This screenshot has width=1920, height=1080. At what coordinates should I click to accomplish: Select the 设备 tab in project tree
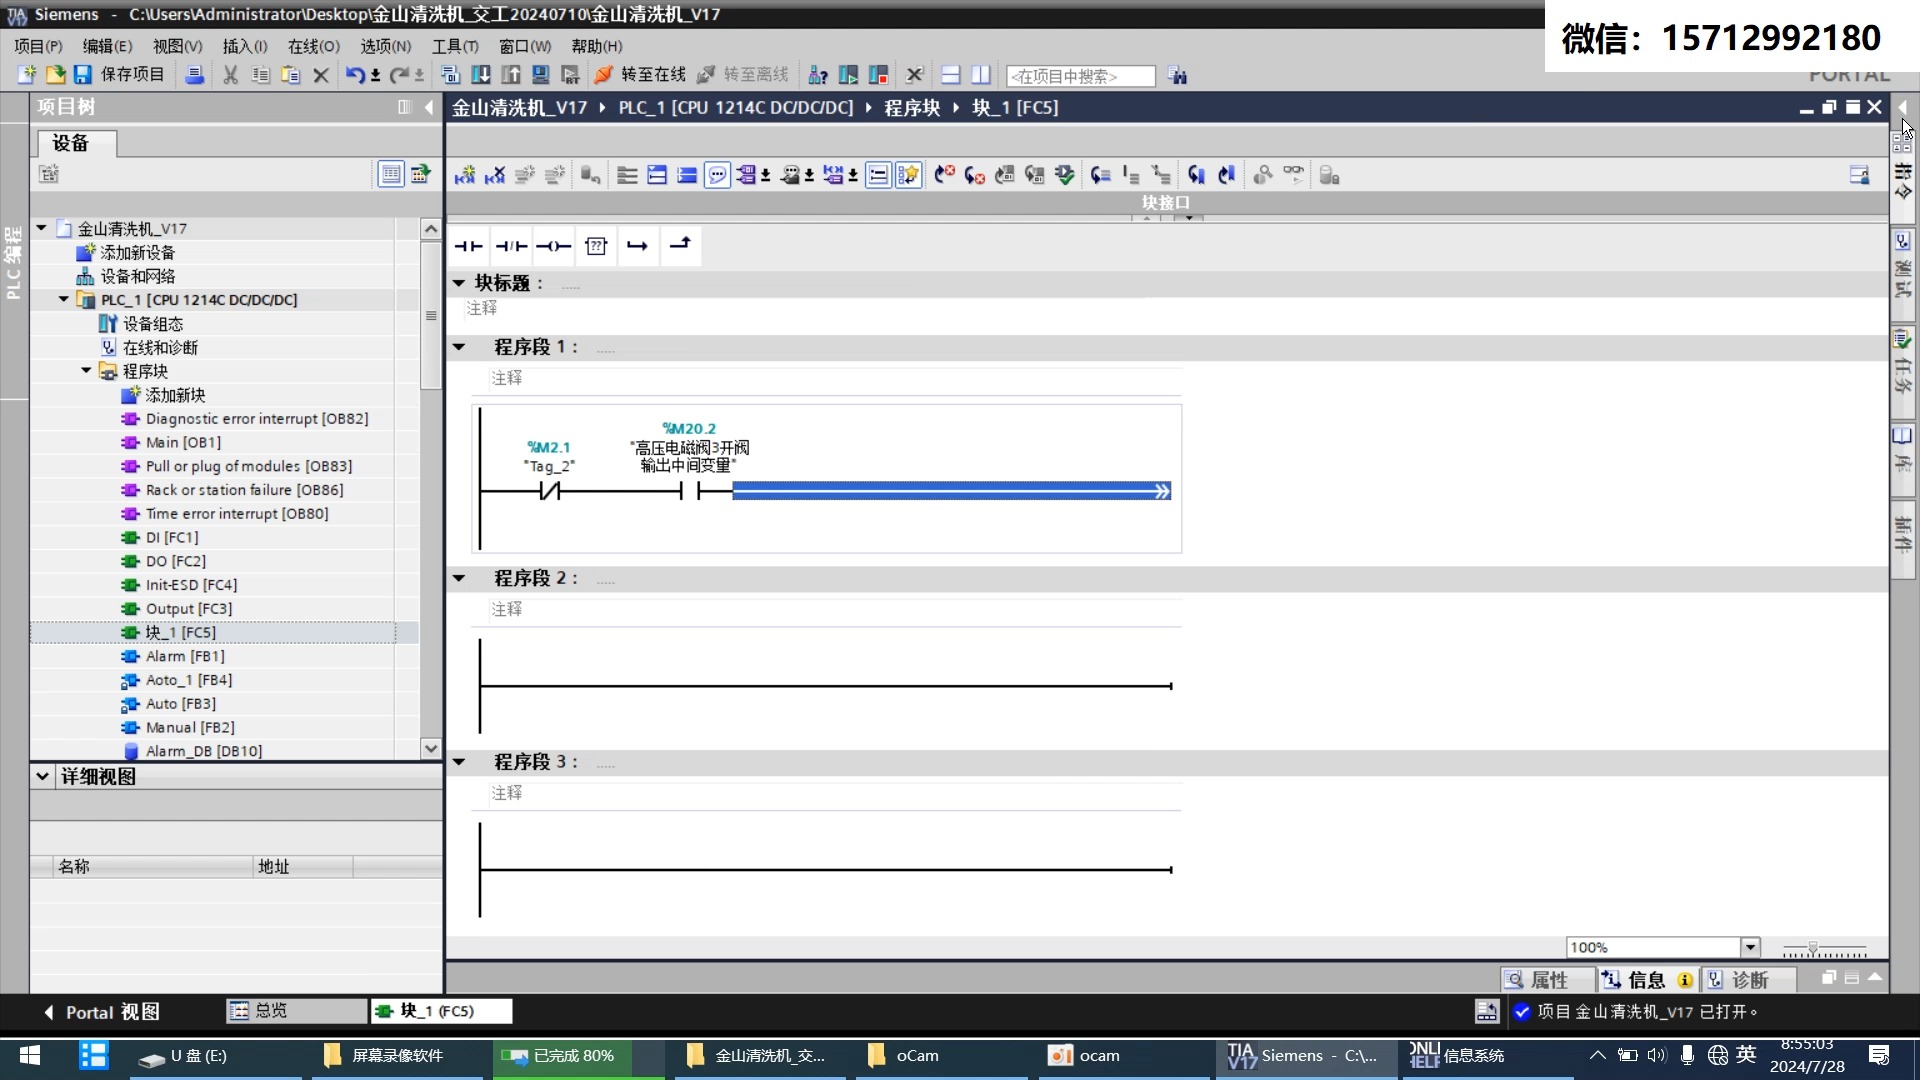[x=77, y=143]
